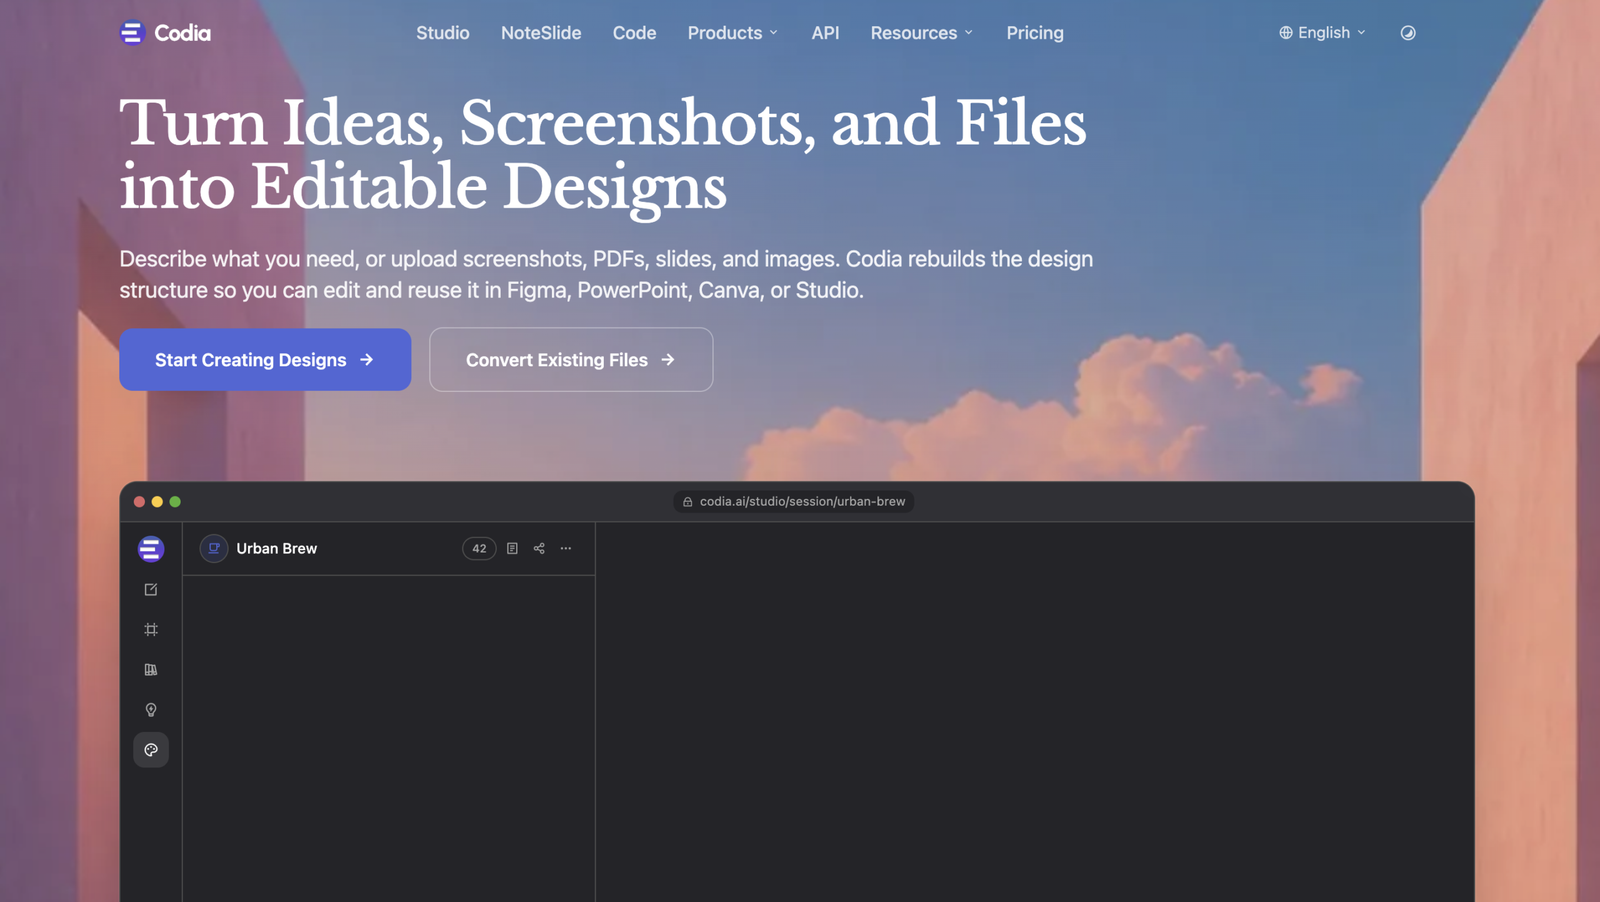Expand the Resources menu
1600x902 pixels.
pyautogui.click(x=921, y=33)
